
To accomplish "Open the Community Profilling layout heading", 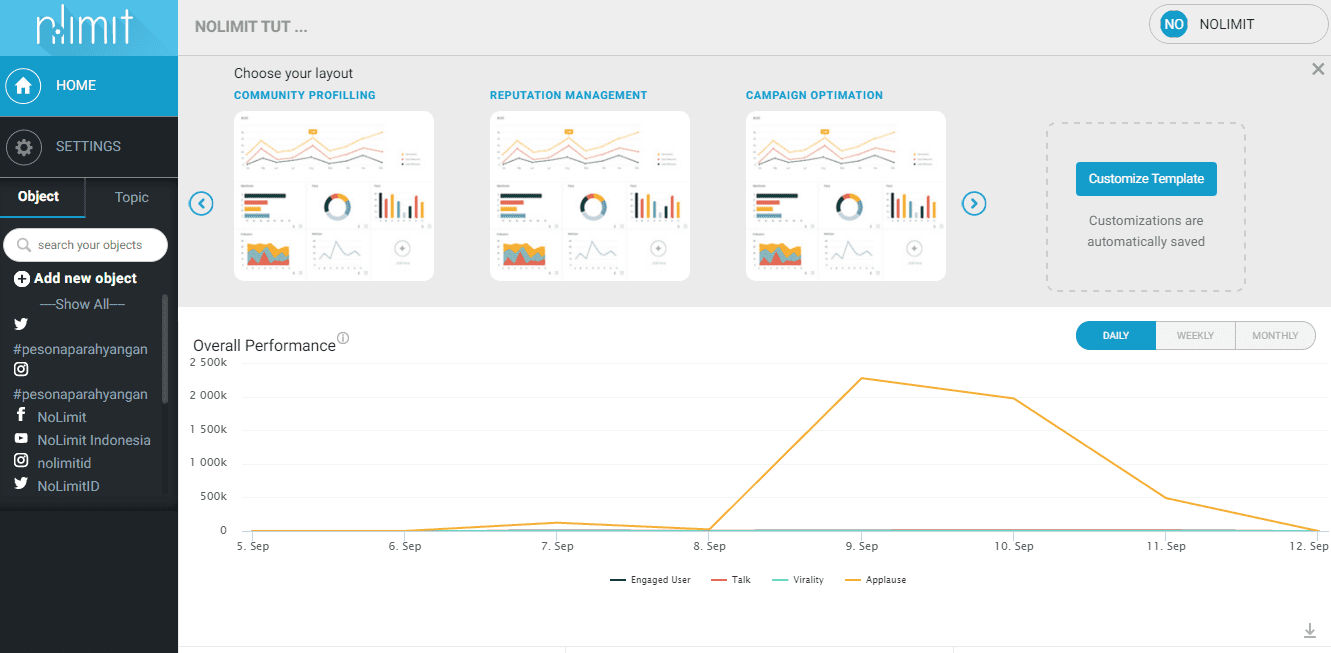I will coord(305,96).
